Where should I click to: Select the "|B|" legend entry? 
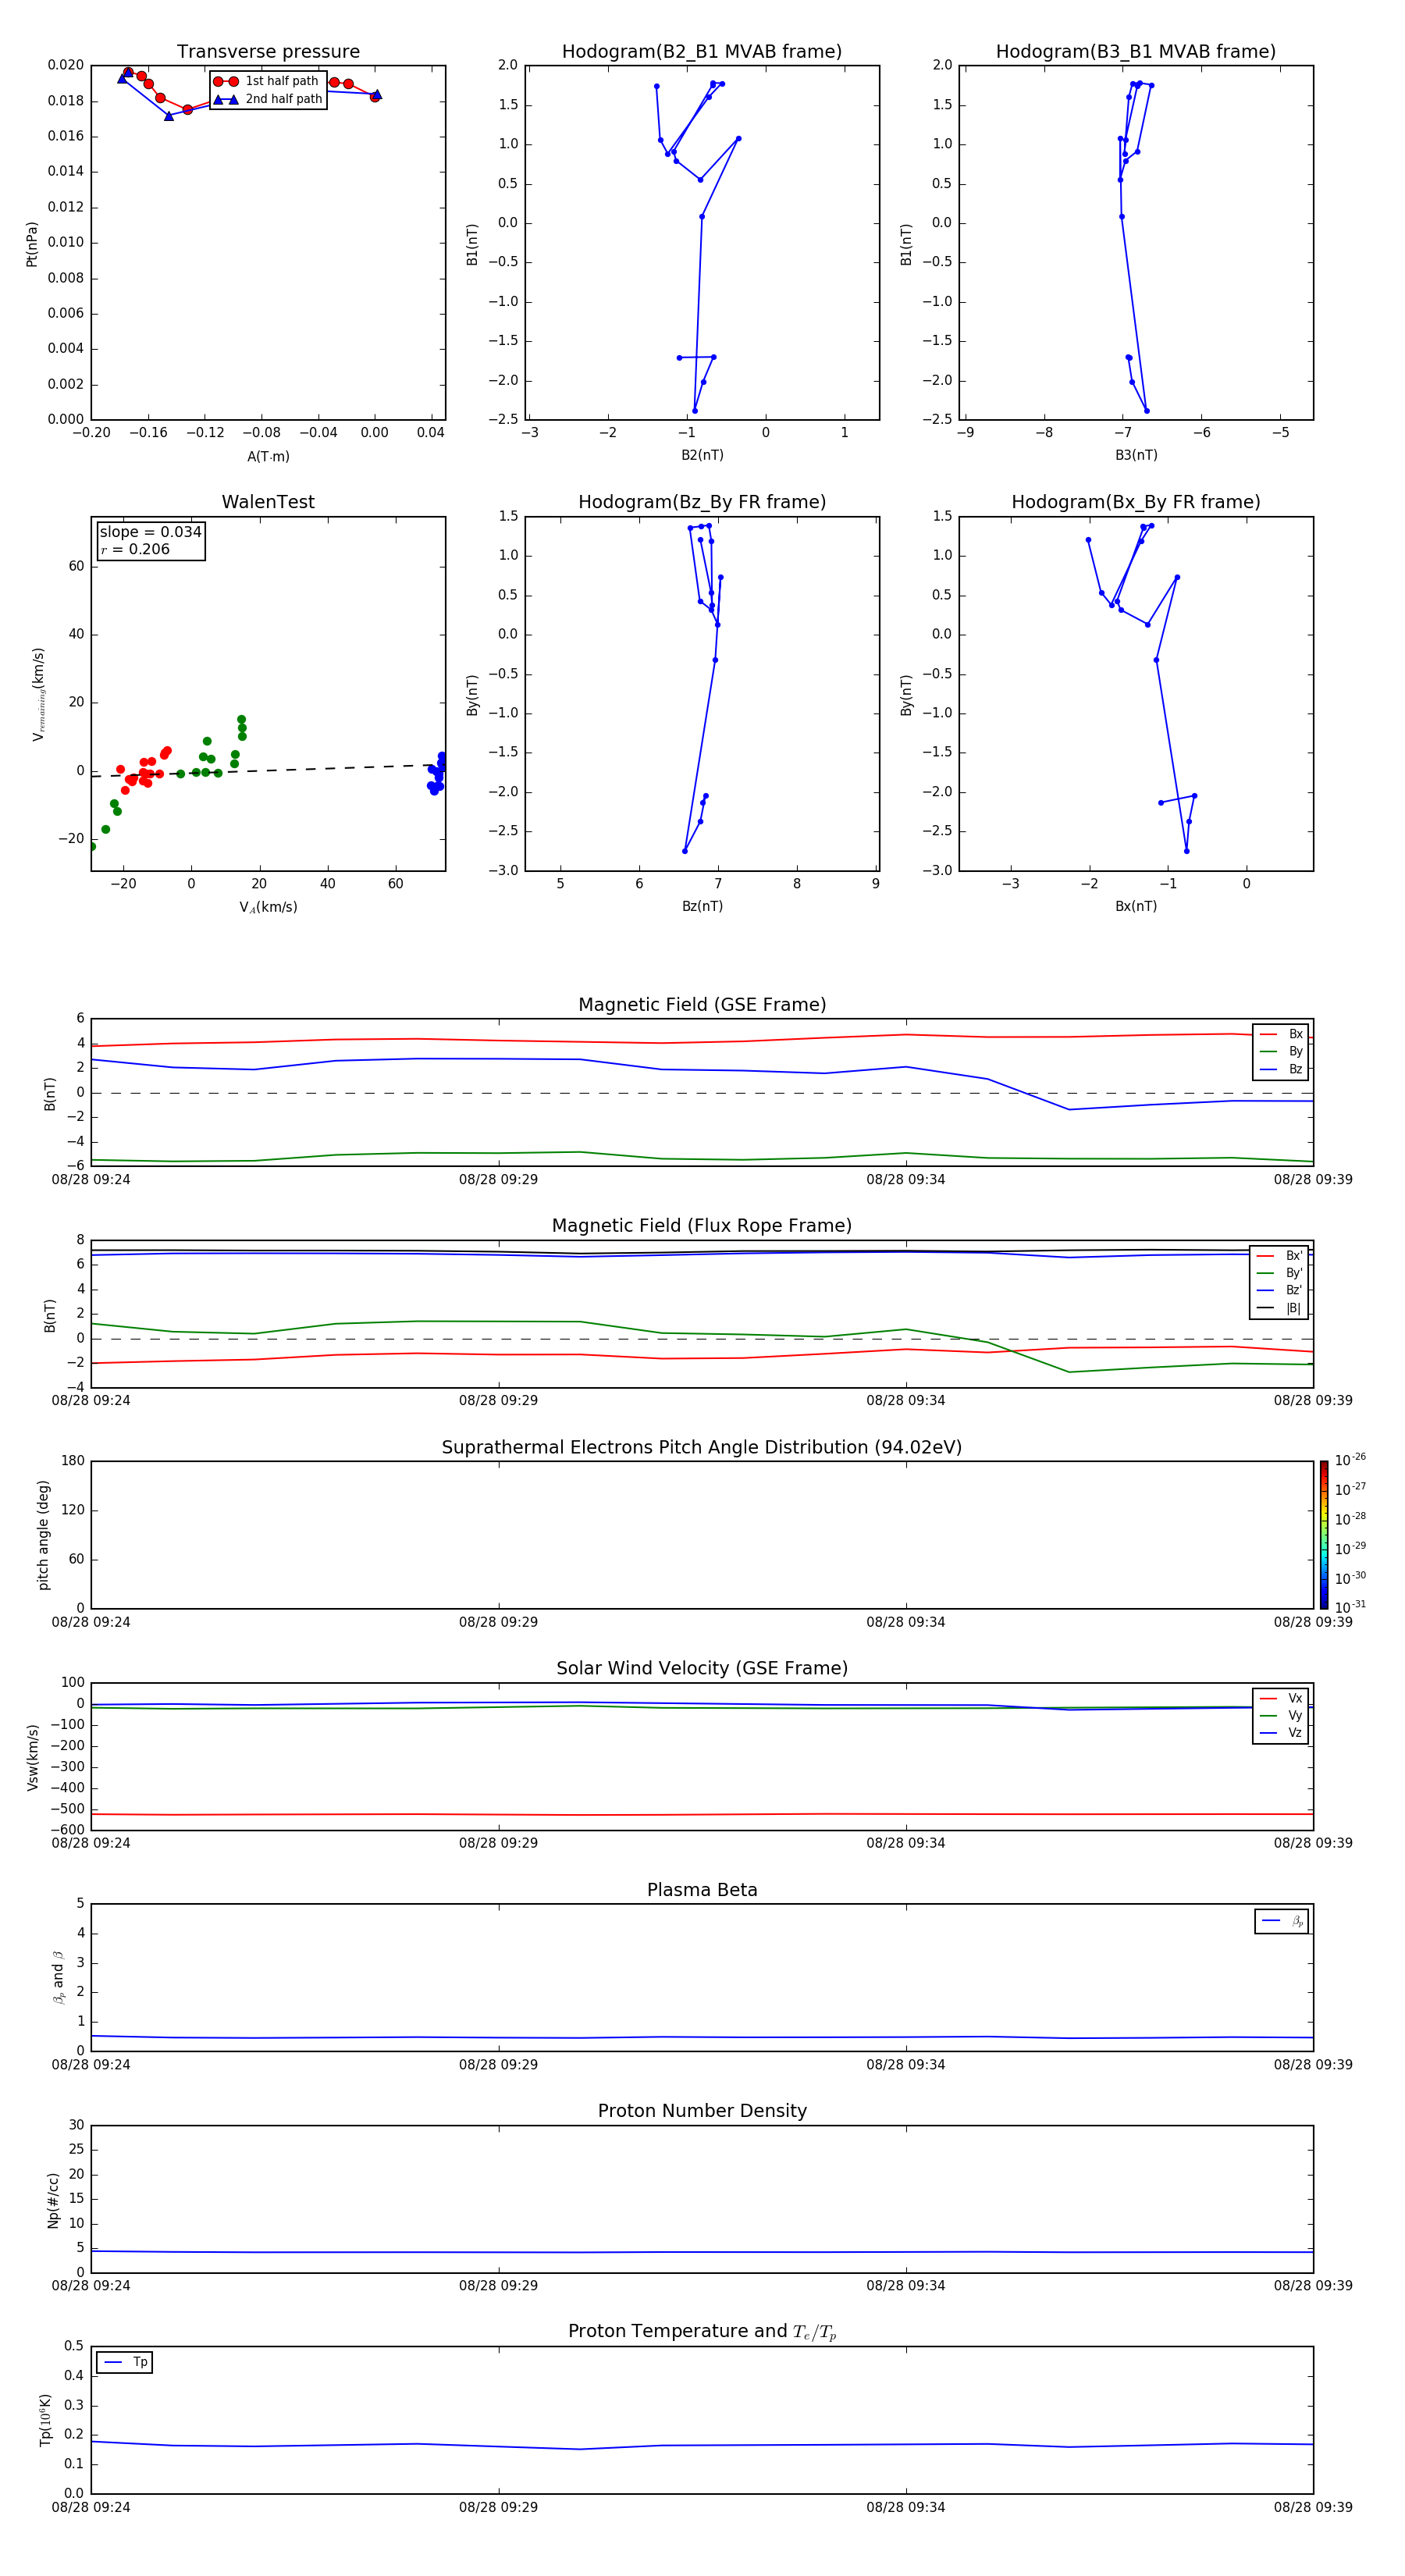1280,1308
